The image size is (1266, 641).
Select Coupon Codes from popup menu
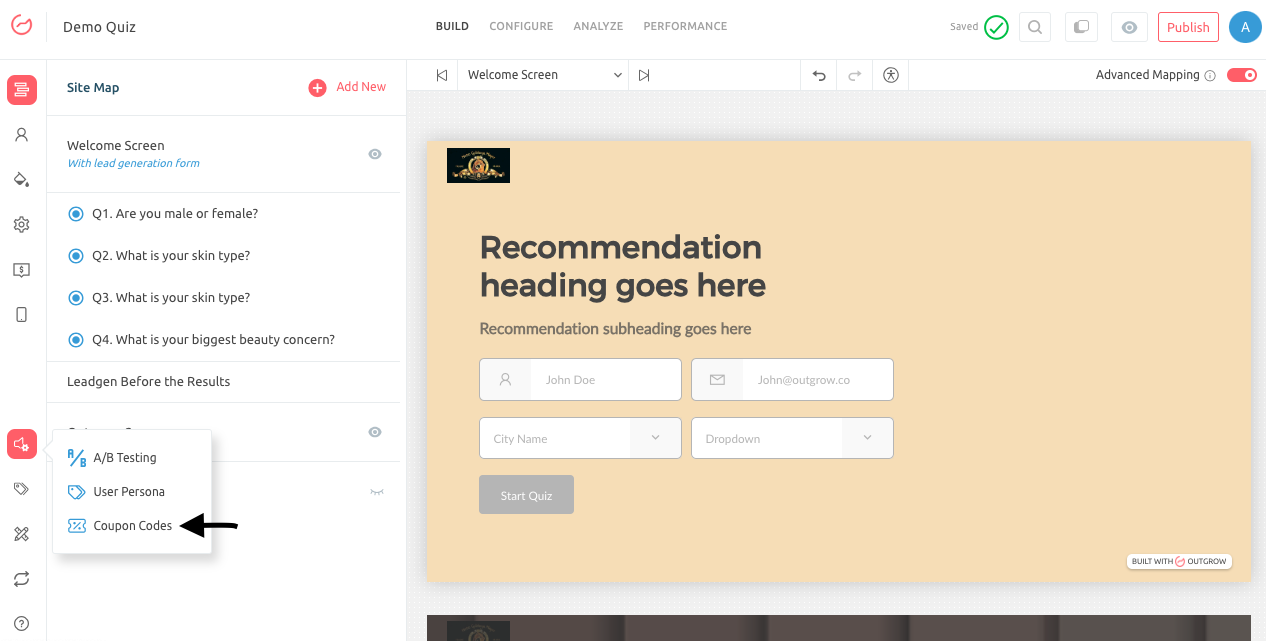coord(132,526)
